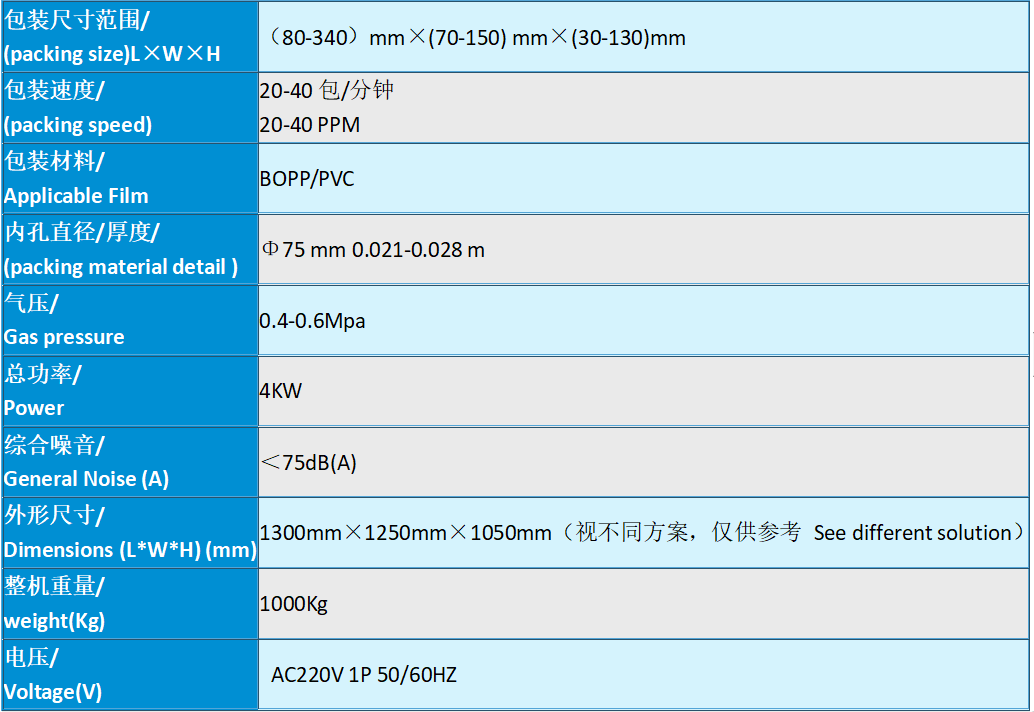The height and width of the screenshot is (712, 1034).
Task: Click the weight(Kg) label cell
Action: [x=129, y=604]
